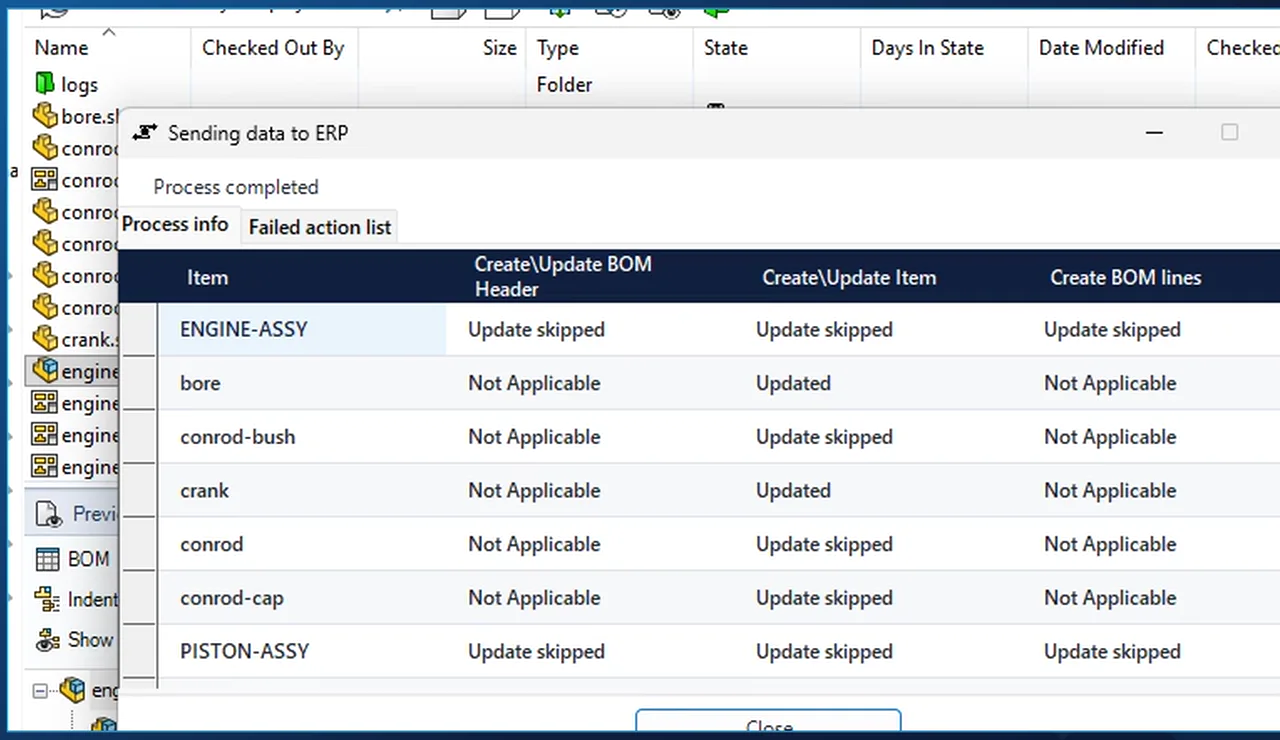Click the Size column header

click(x=500, y=48)
